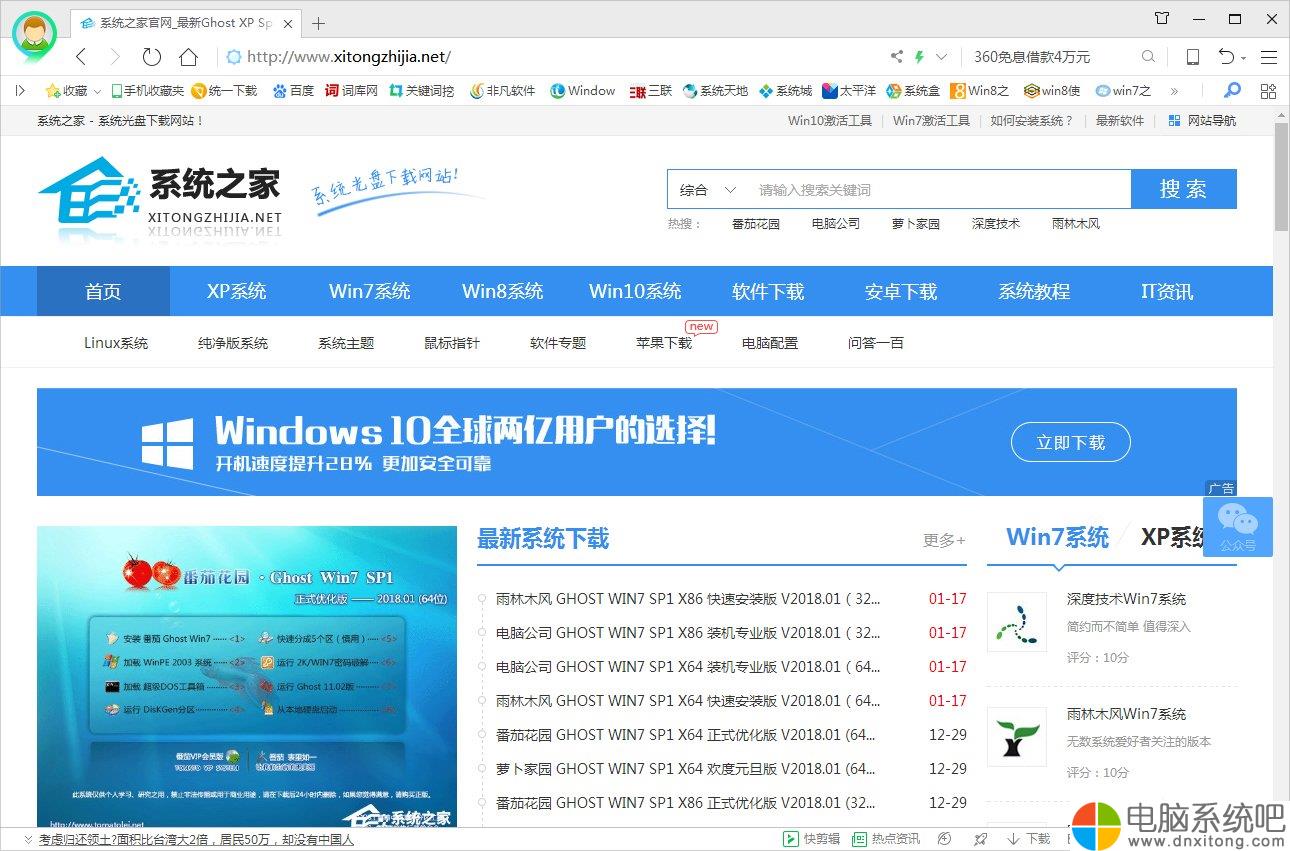The width and height of the screenshot is (1290, 851).
Task: Click the 搜索 button
Action: tap(1184, 189)
